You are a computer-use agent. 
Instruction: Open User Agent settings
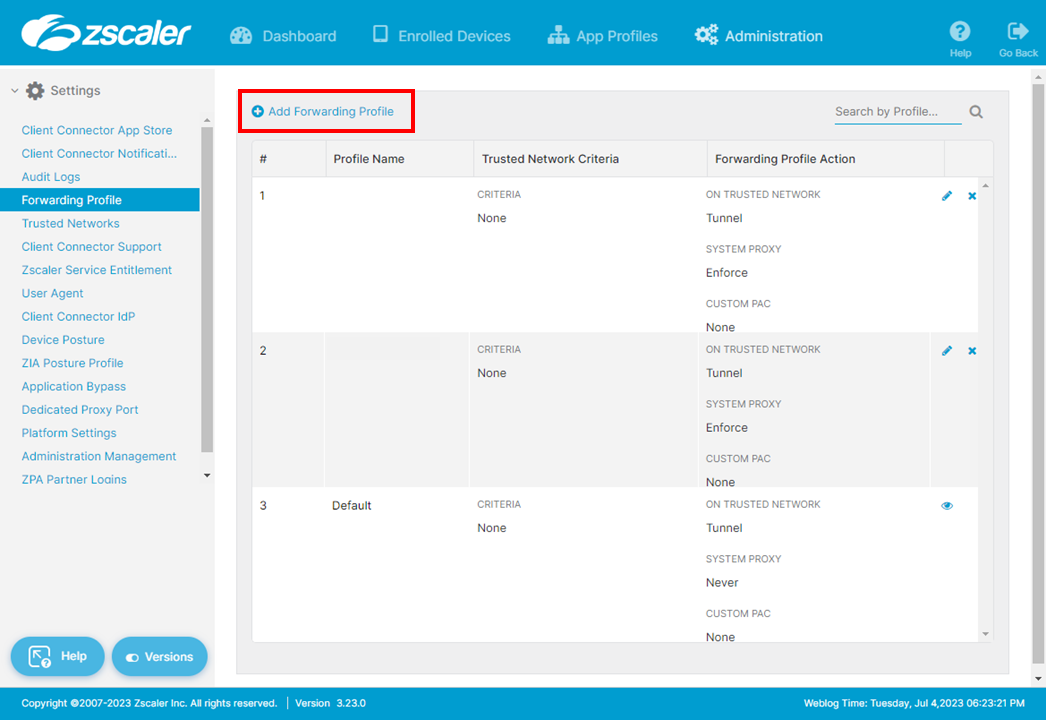[52, 293]
